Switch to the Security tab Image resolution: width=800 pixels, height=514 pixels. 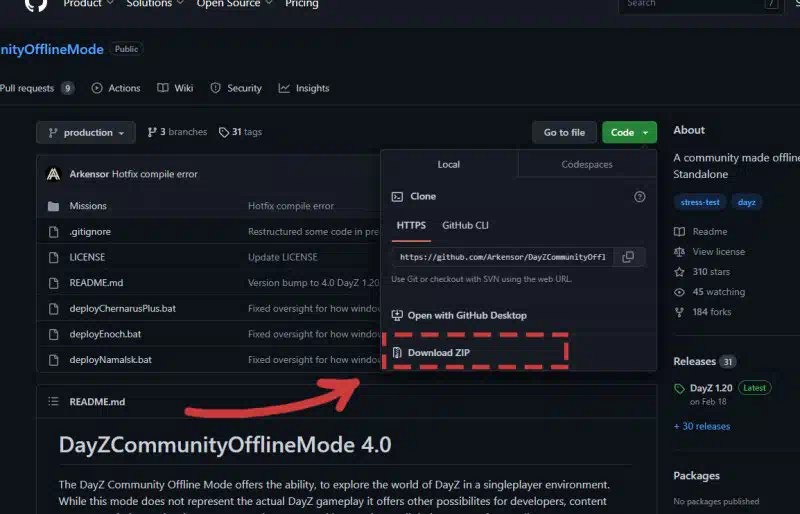point(236,88)
